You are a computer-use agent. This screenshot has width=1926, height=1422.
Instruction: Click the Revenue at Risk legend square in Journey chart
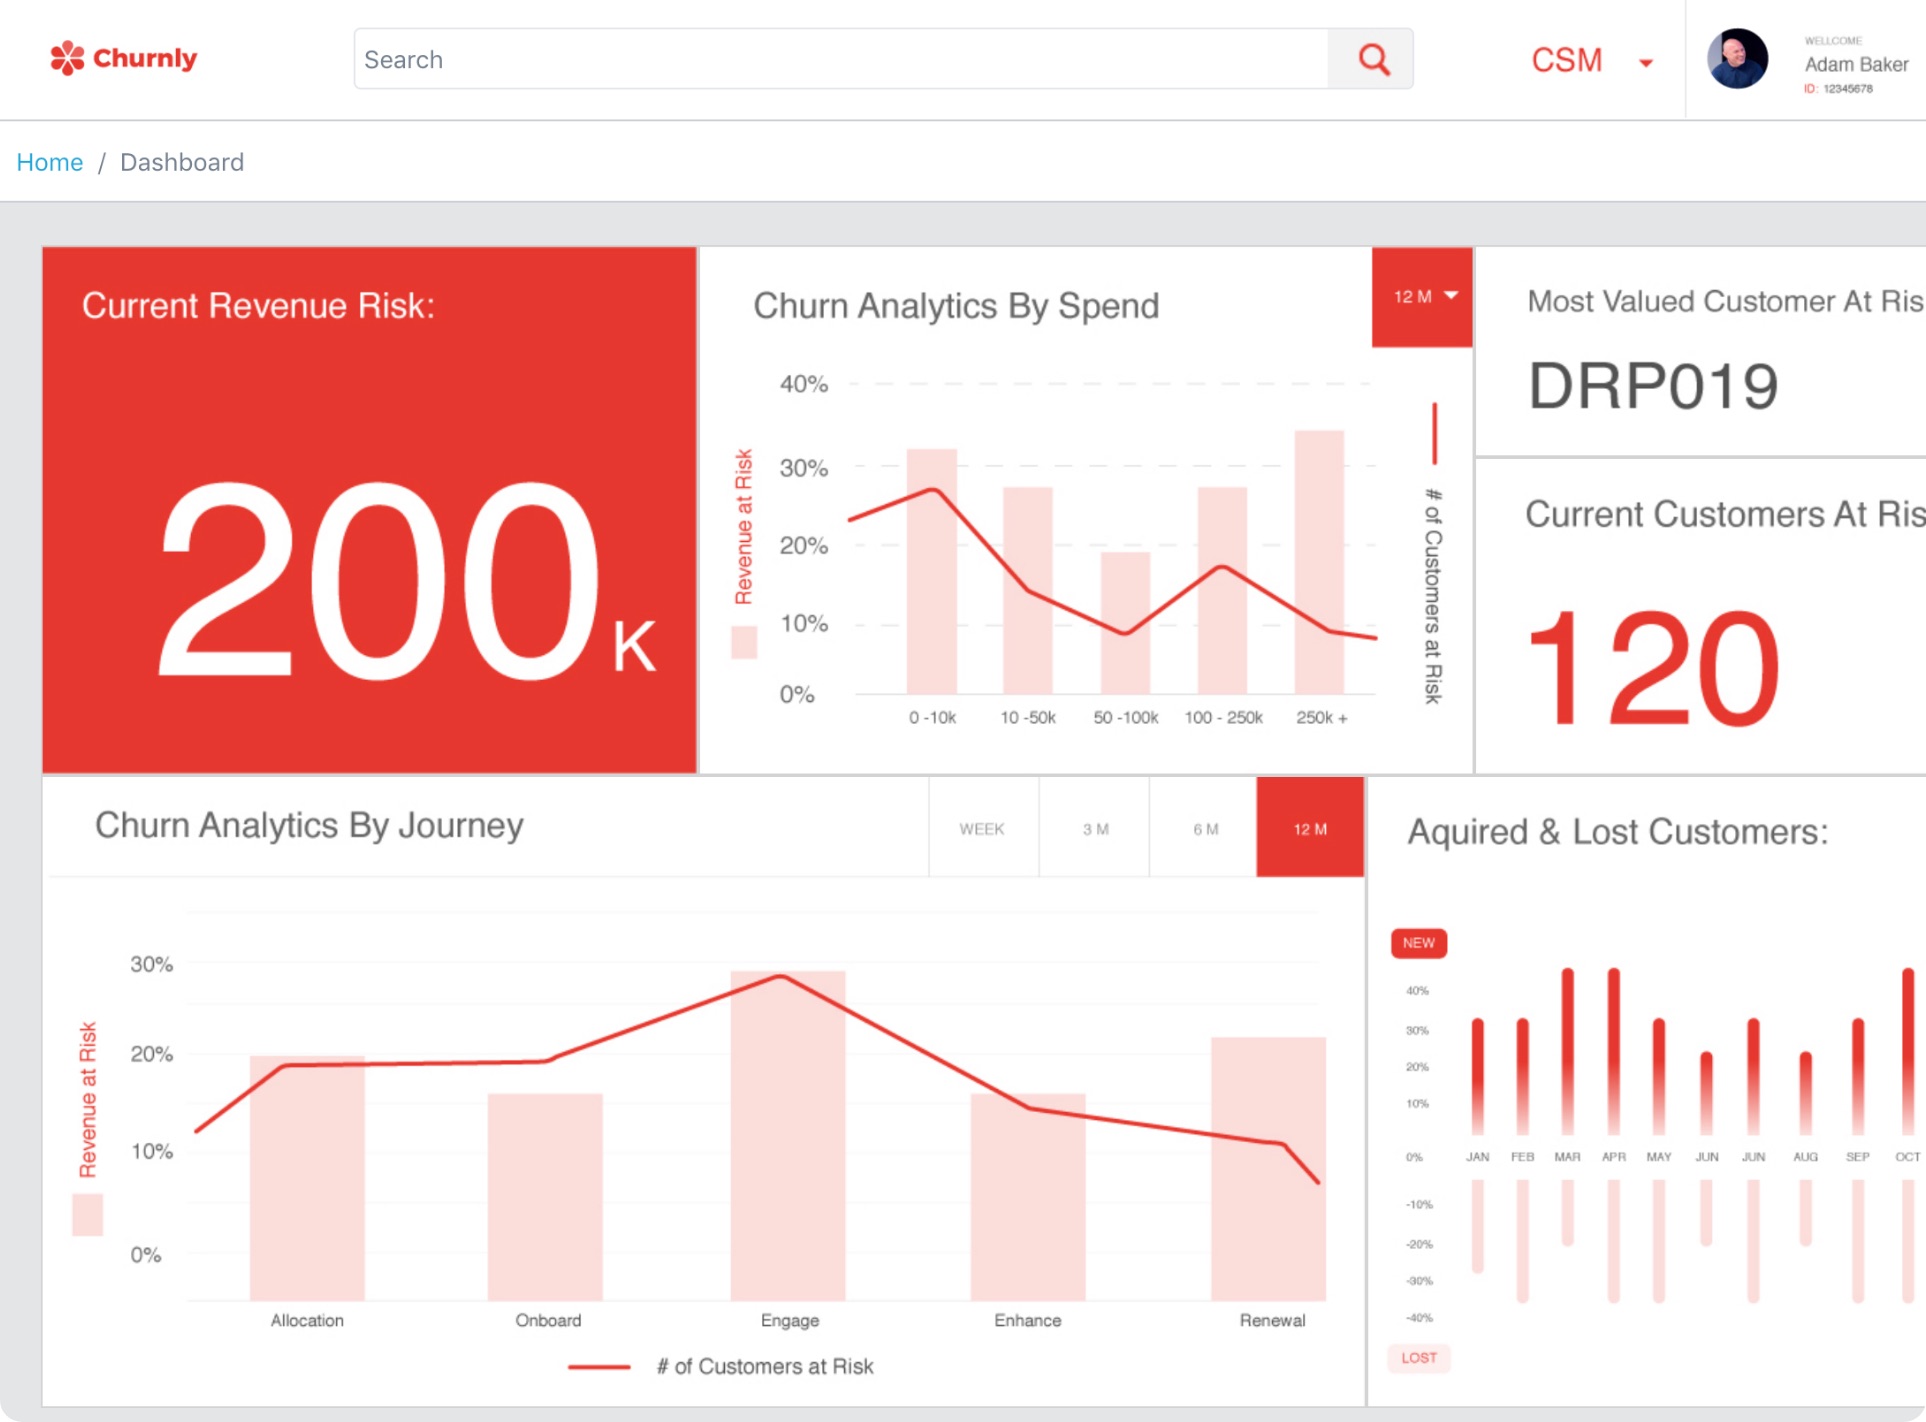tap(88, 1215)
